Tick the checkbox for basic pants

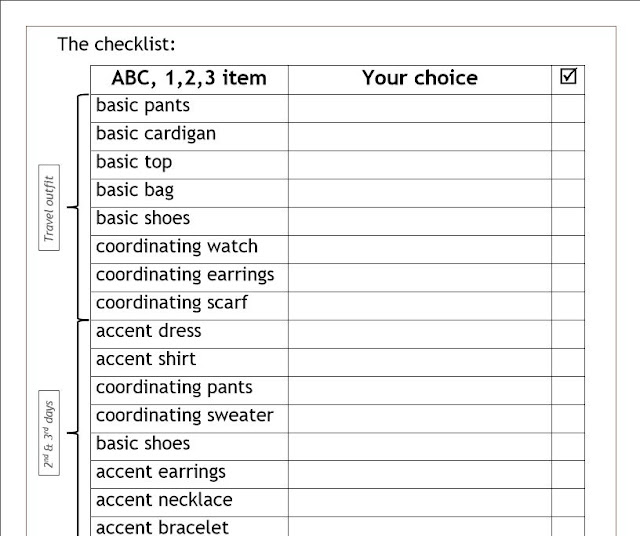(x=567, y=106)
